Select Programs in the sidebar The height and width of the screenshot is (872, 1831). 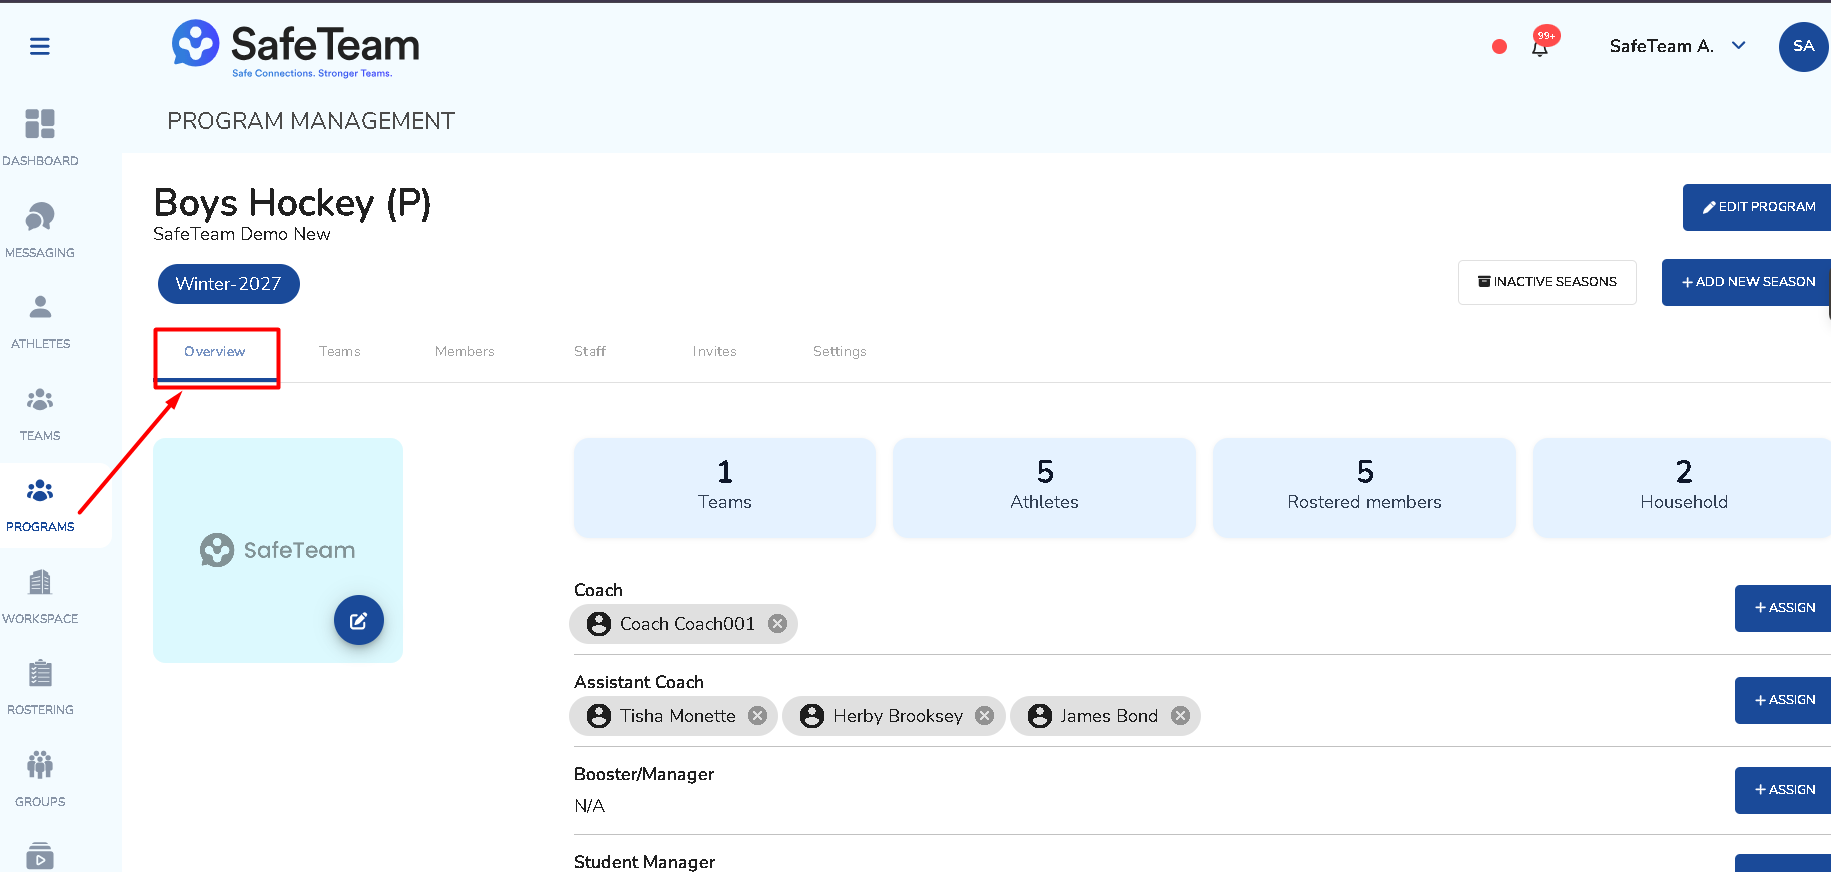[x=40, y=505]
